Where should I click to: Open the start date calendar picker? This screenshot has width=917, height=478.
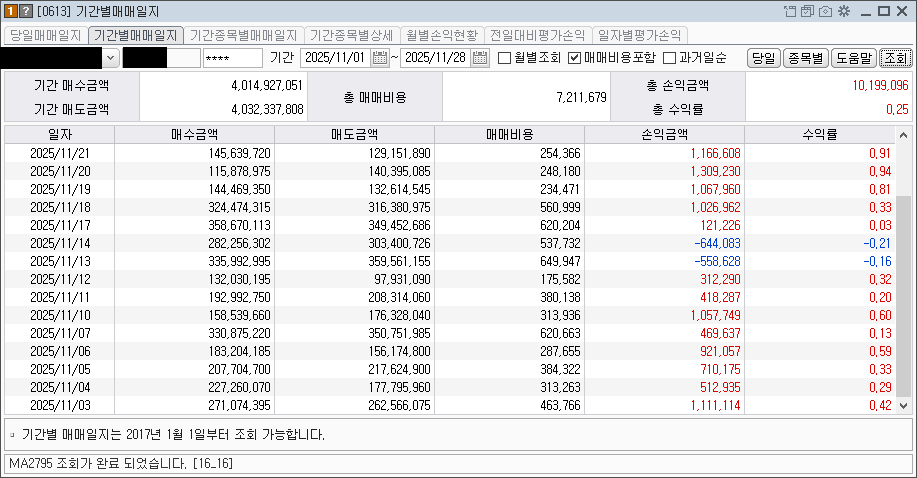pos(380,58)
